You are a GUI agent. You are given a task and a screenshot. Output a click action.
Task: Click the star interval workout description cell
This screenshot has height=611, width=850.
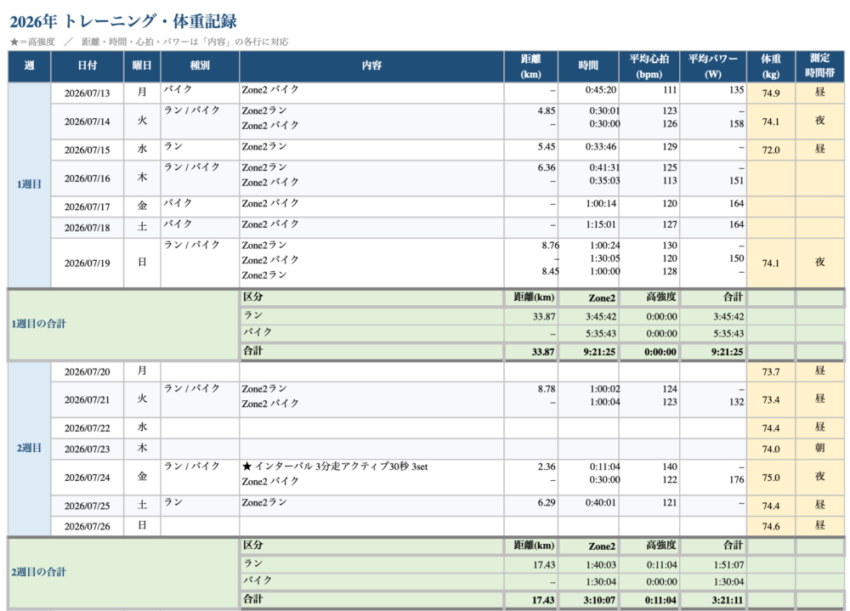pos(372,477)
